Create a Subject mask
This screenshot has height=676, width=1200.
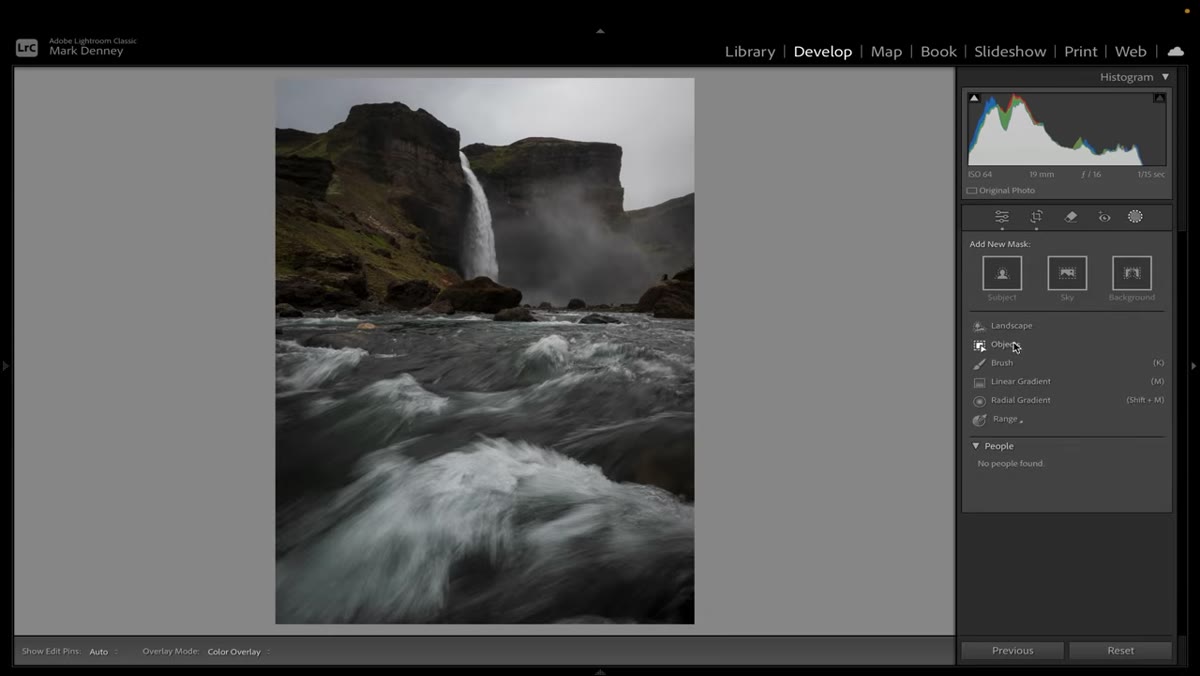click(x=1002, y=273)
